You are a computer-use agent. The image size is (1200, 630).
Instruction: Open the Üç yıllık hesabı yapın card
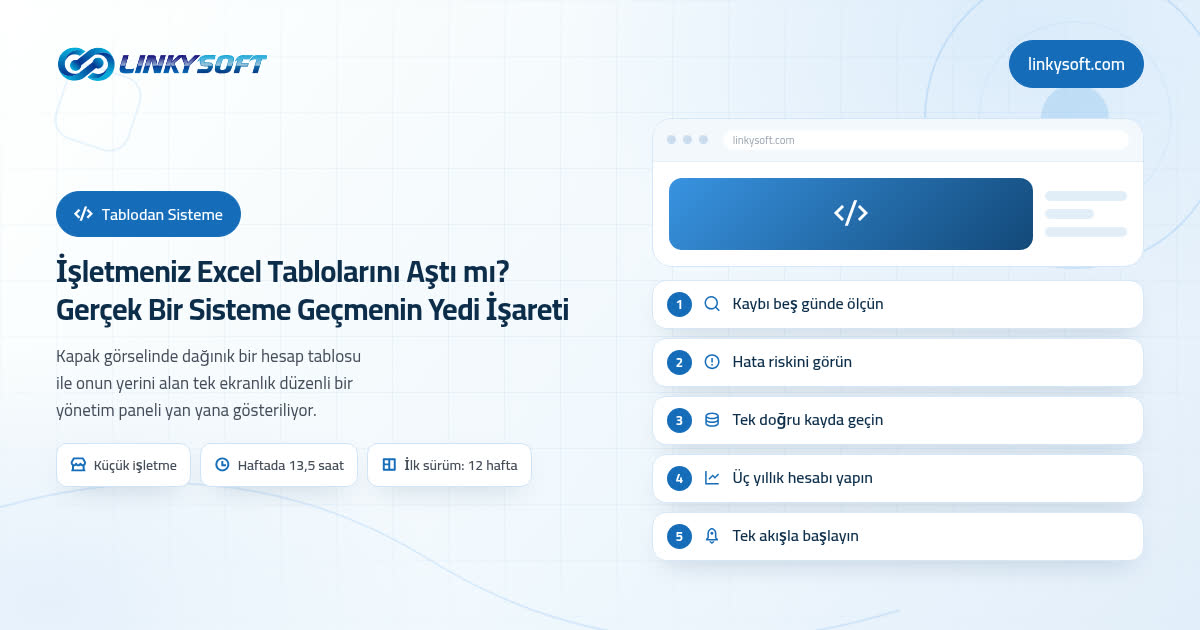point(897,478)
